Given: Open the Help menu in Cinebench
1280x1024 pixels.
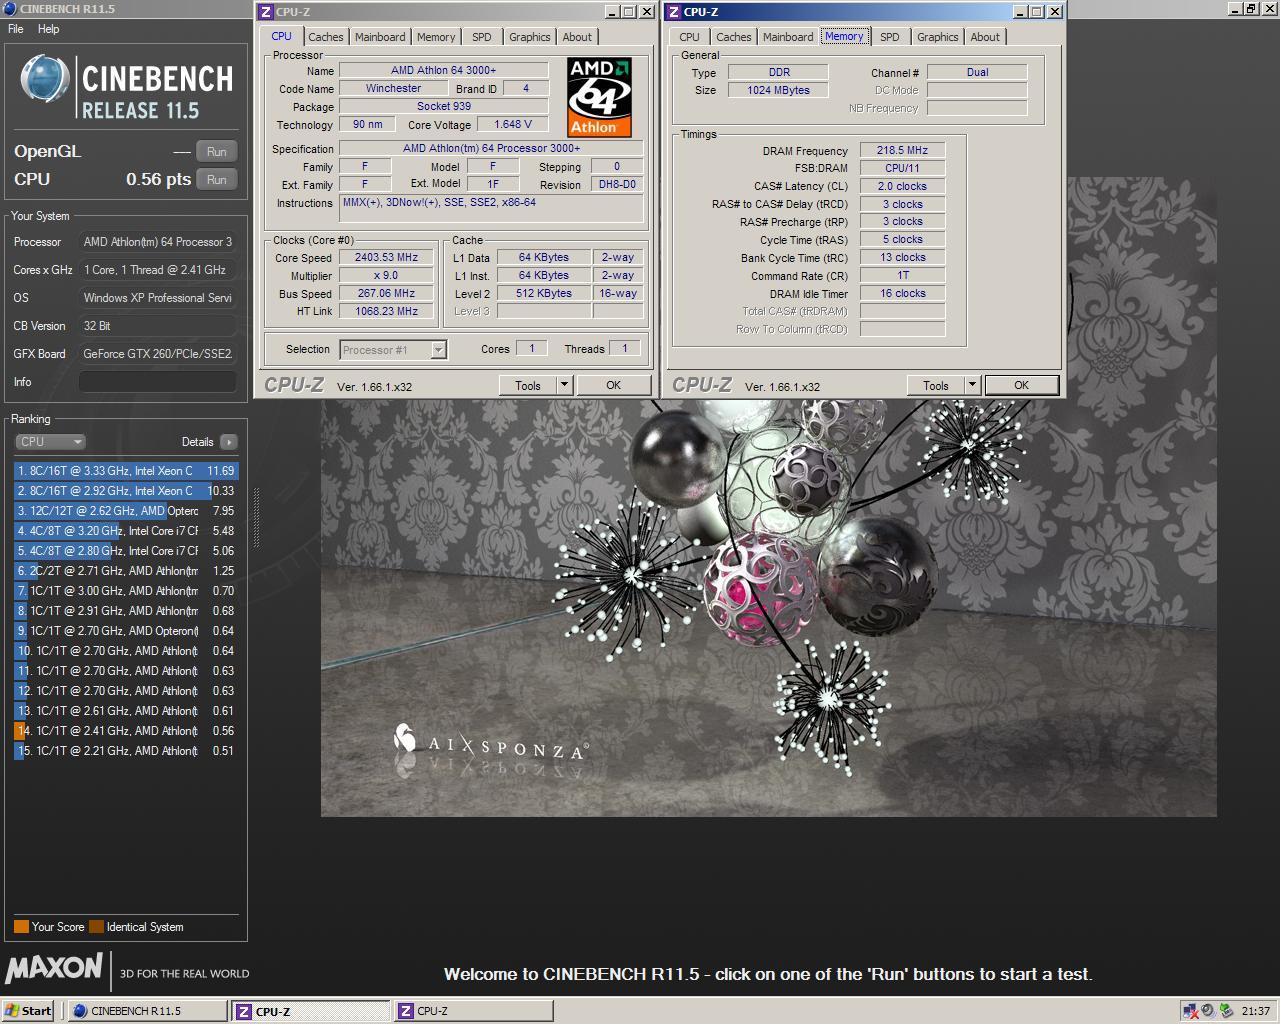Looking at the screenshot, I should point(49,29).
